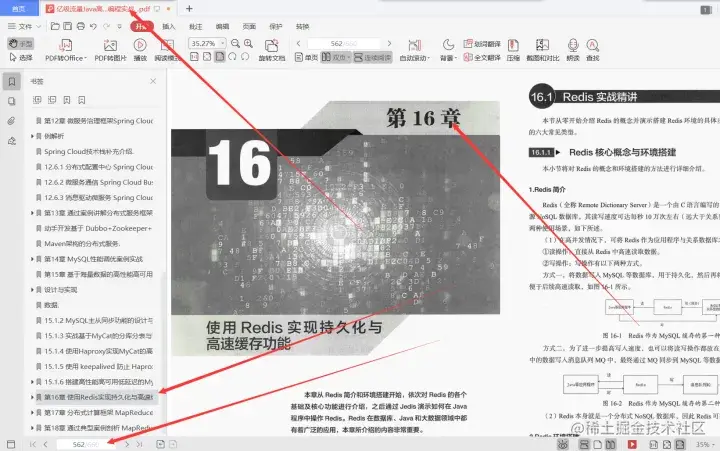Open the 旋转文档 rotate document tool
The width and height of the screenshot is (720, 451).
(x=272, y=50)
